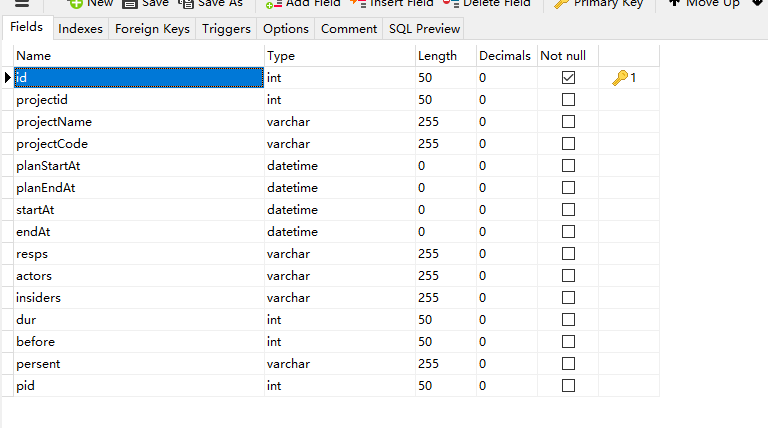Viewport: 768px width, 428px height.
Task: Select the pid field name
Action: pos(139,386)
